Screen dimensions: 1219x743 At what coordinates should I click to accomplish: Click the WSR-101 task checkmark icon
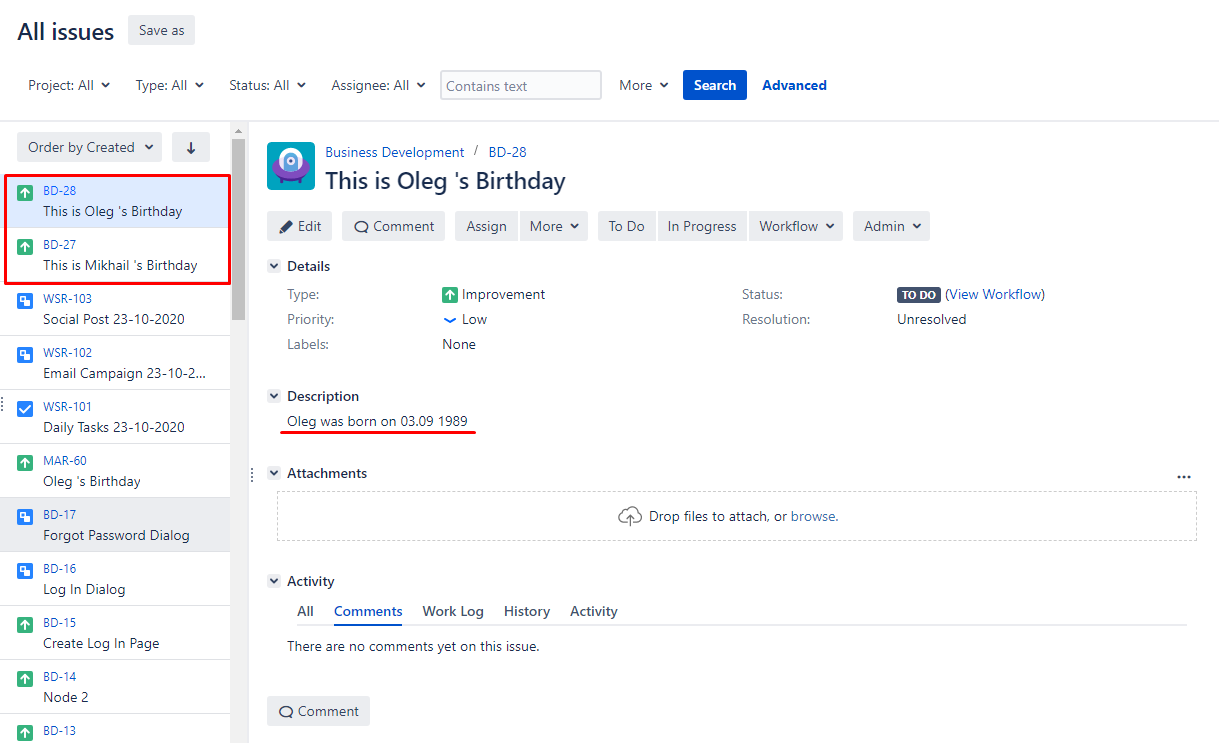(26, 408)
